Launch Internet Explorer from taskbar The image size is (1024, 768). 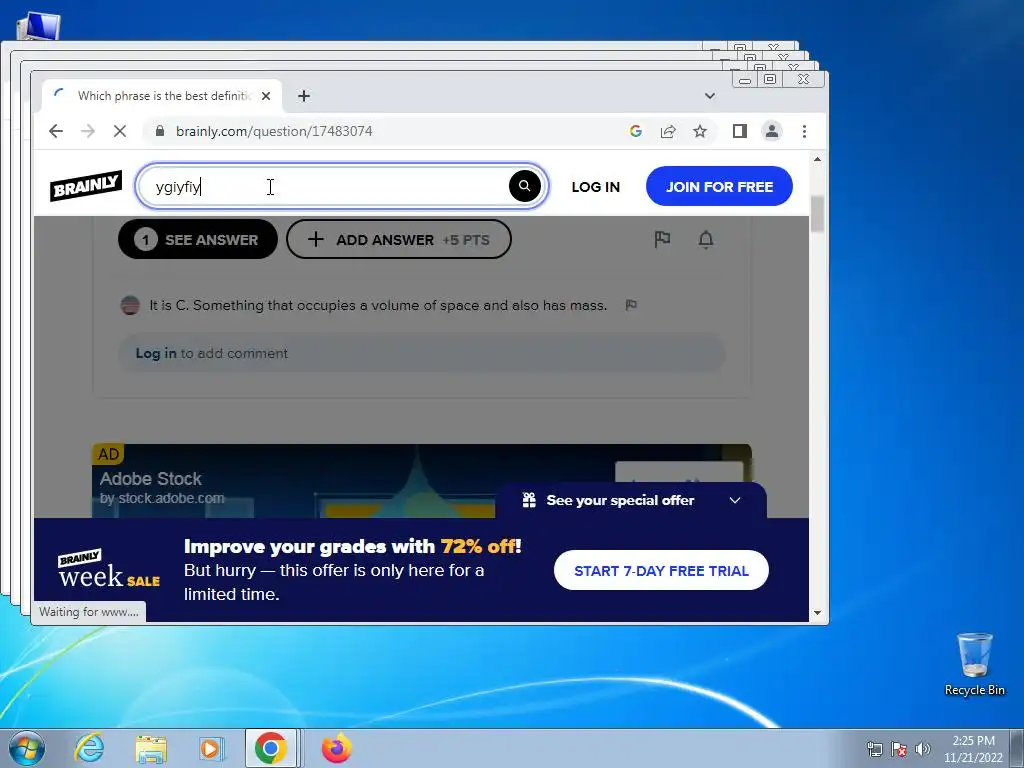pyautogui.click(x=89, y=748)
